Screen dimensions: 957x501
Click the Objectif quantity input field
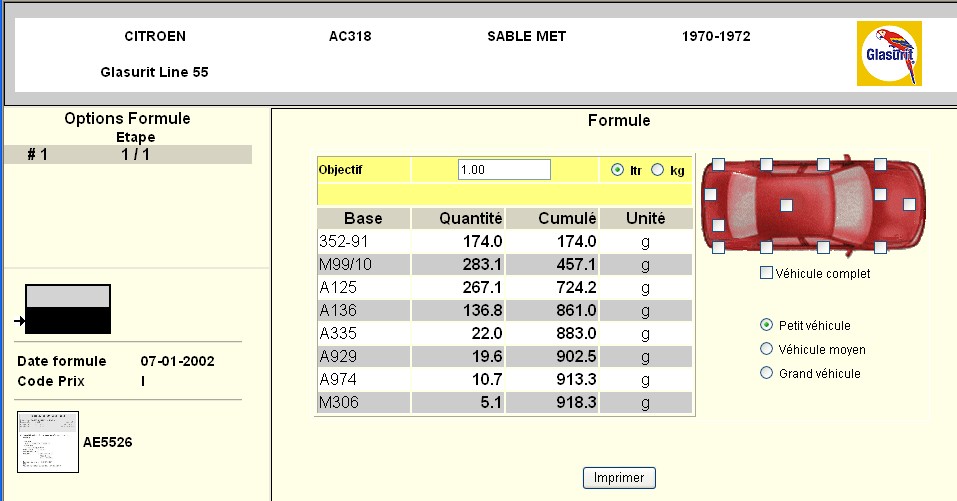point(504,170)
